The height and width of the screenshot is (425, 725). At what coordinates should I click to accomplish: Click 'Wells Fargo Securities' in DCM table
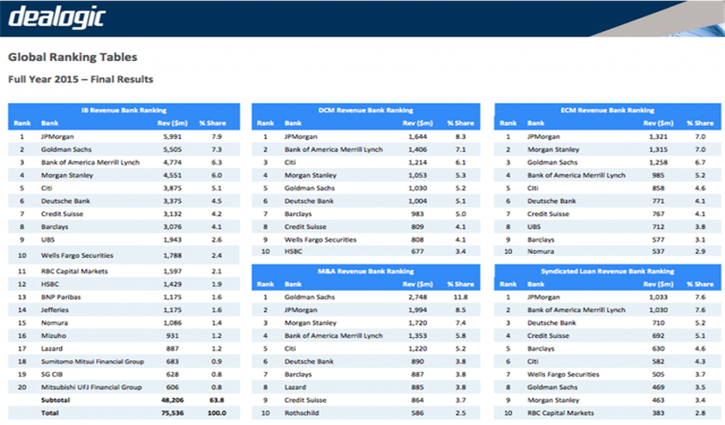(320, 240)
